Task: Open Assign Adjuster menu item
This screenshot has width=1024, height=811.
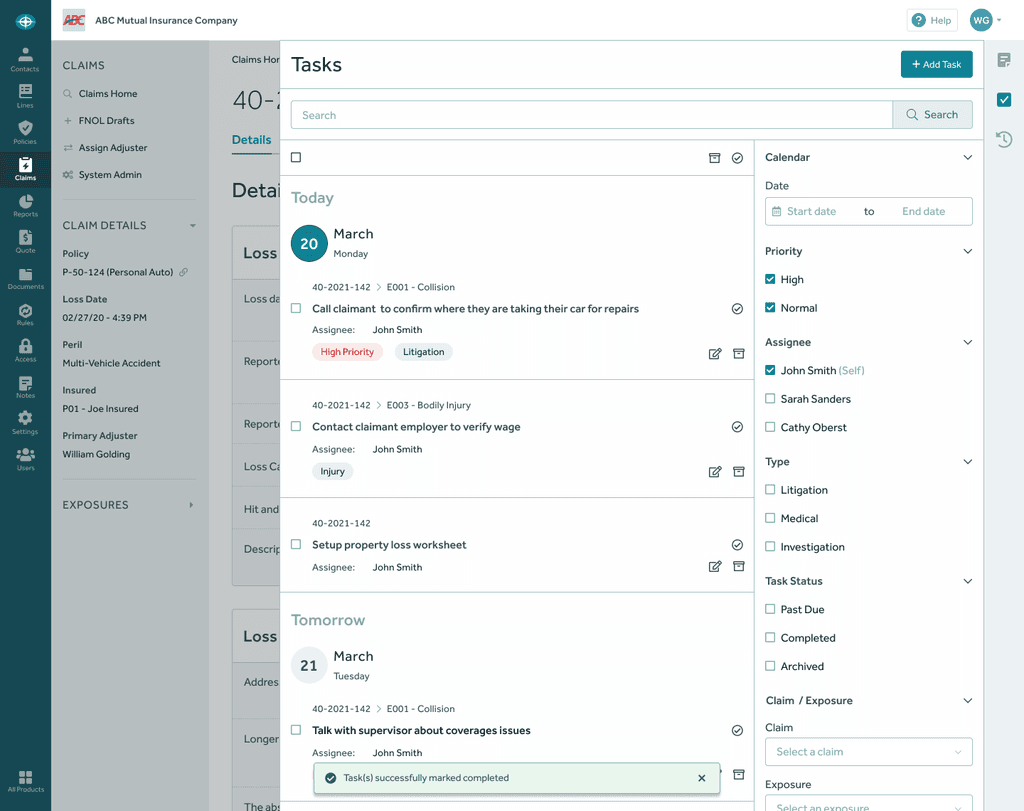Action: tap(112, 148)
